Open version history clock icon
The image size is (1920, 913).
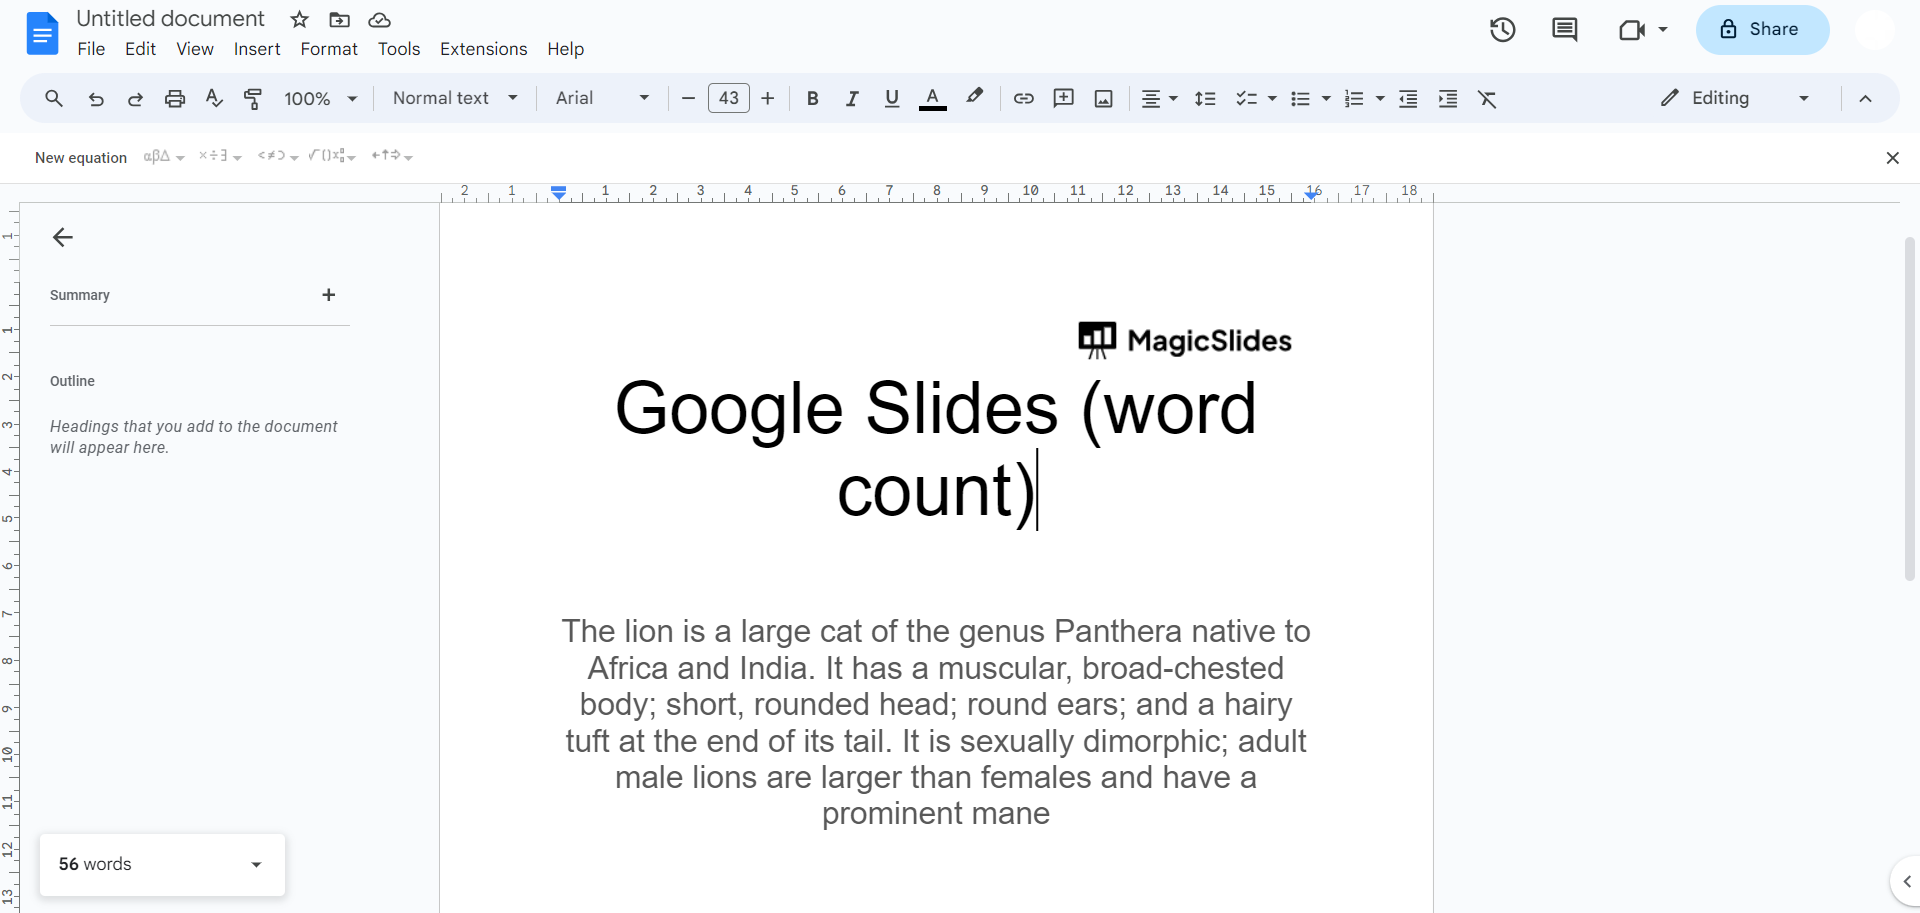tap(1502, 30)
